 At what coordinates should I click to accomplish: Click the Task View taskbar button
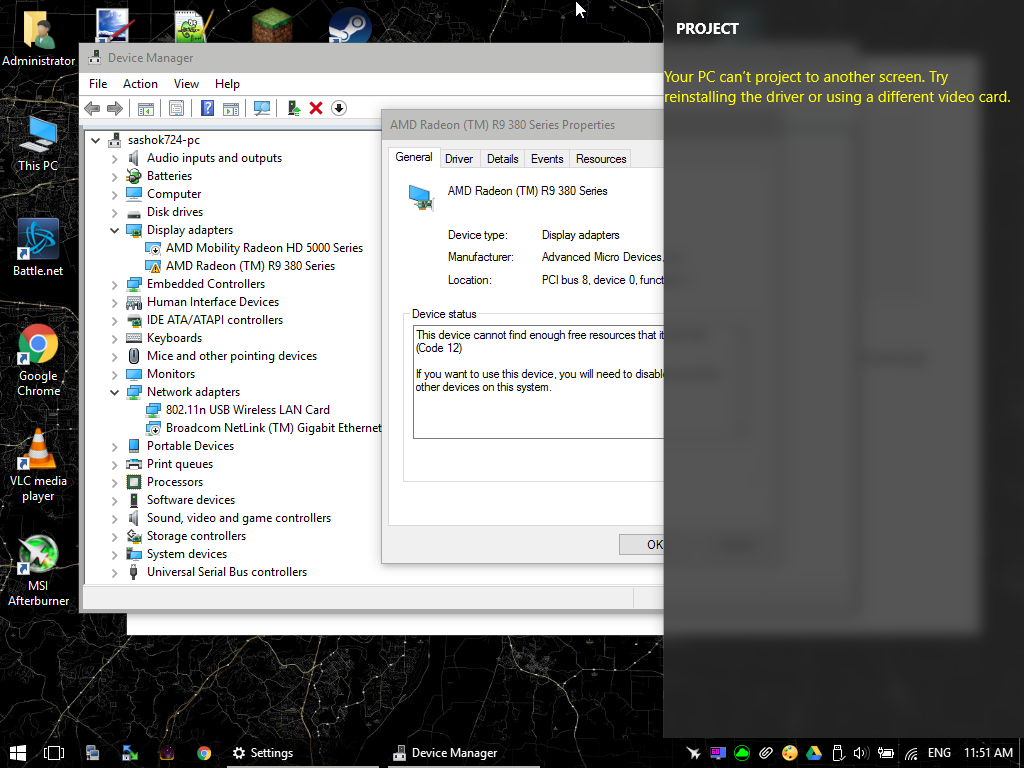(54, 753)
